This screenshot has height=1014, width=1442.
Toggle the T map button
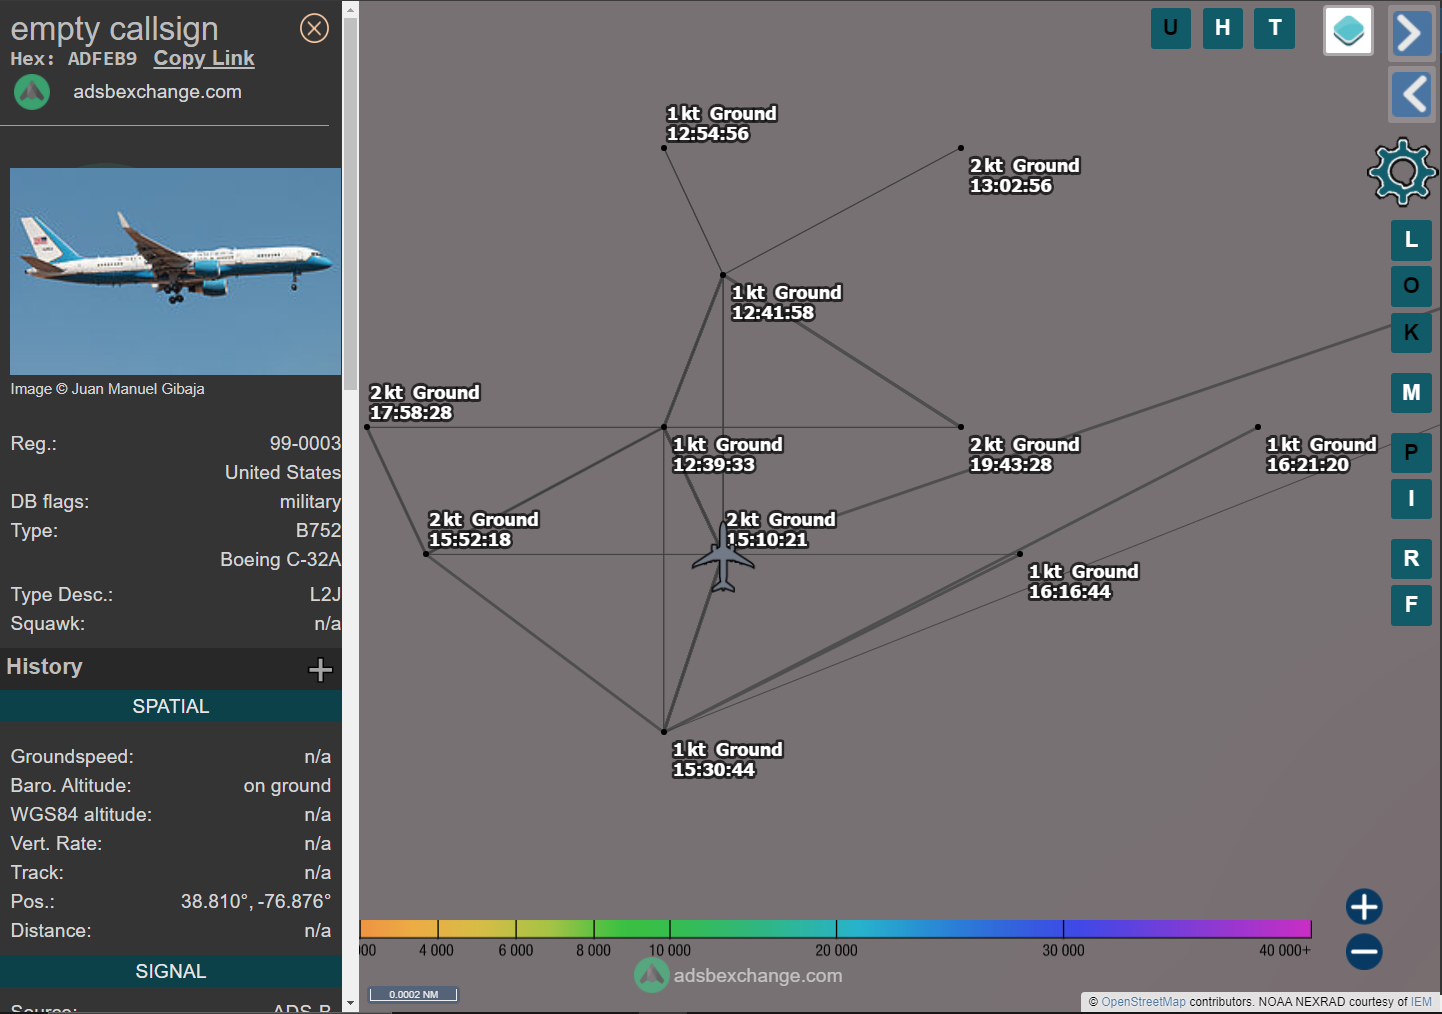(x=1275, y=28)
